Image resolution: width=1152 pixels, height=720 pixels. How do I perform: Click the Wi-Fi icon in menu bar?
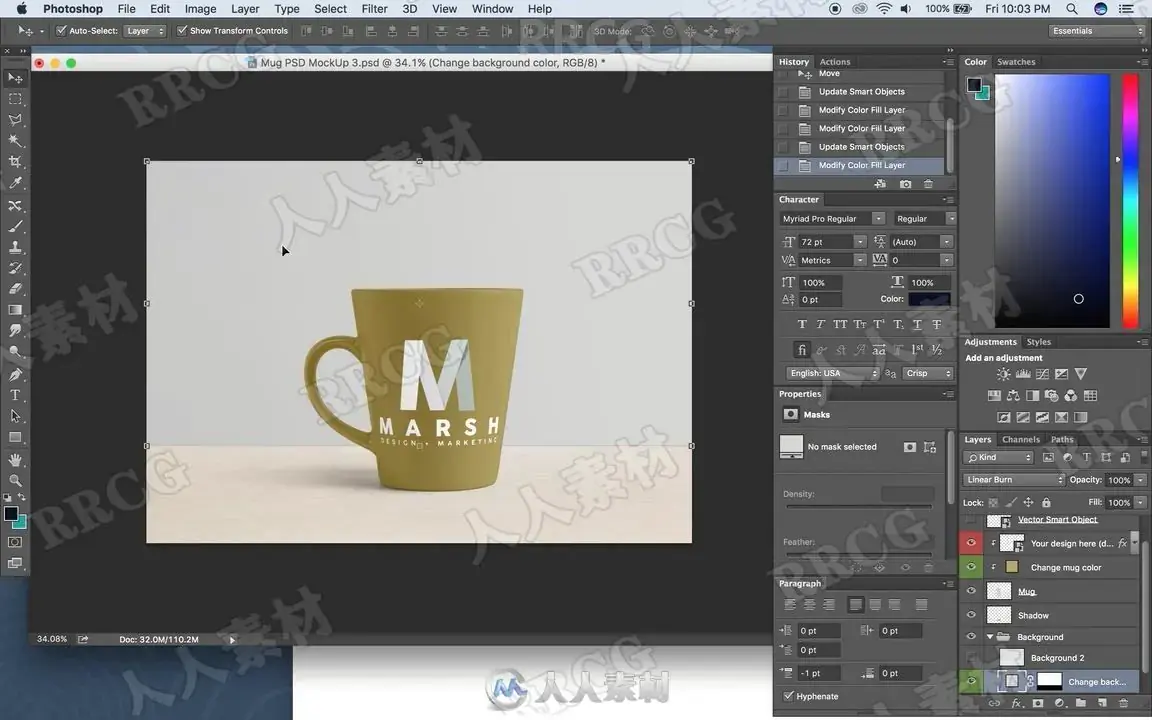point(884,9)
